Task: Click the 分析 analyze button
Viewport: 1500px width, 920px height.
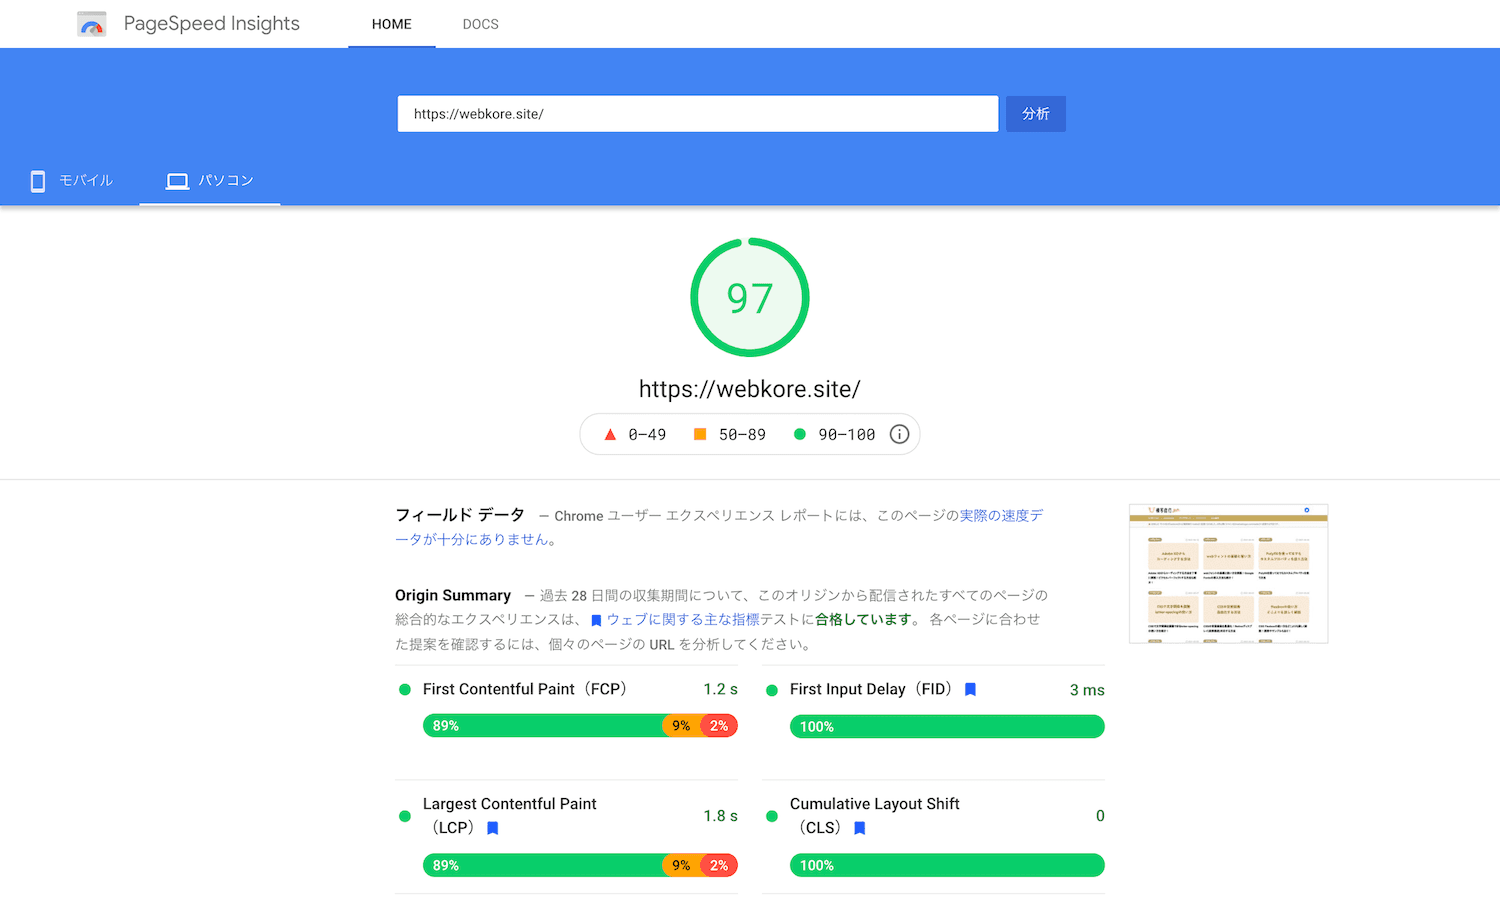Action: tap(1036, 114)
